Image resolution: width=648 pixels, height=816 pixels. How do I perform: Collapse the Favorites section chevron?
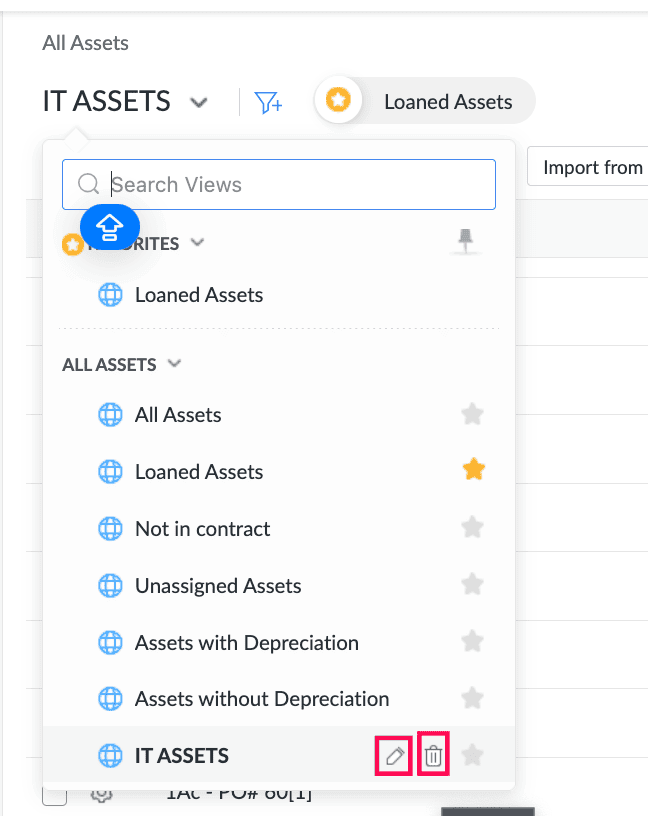click(x=197, y=242)
